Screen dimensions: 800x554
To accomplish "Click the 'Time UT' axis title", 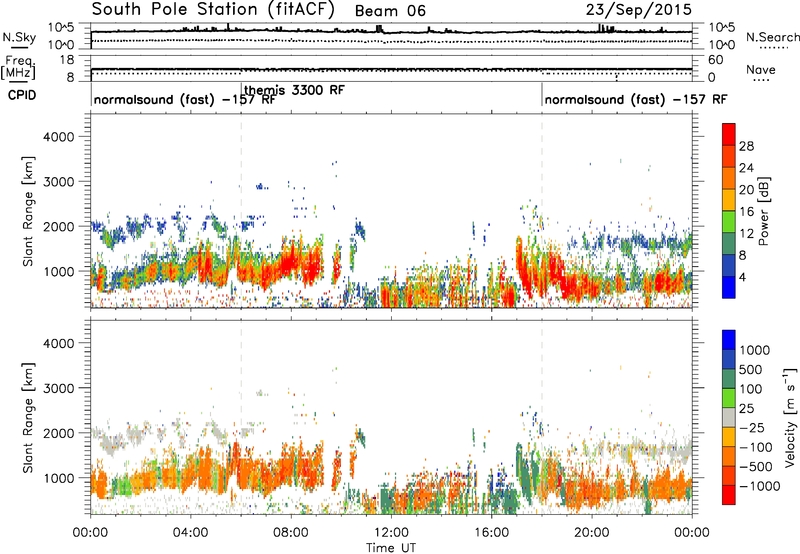I will 391,548.
